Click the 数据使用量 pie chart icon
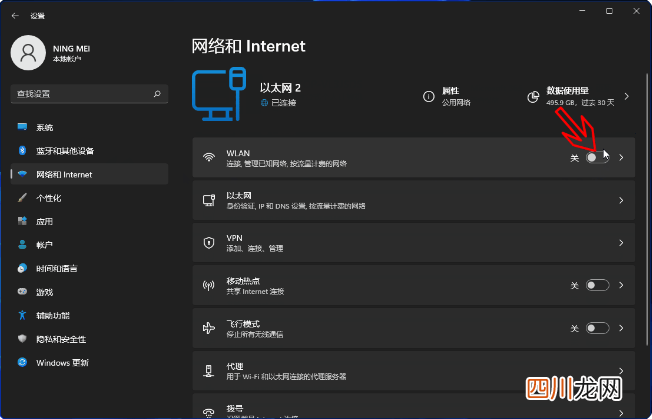 (x=533, y=96)
